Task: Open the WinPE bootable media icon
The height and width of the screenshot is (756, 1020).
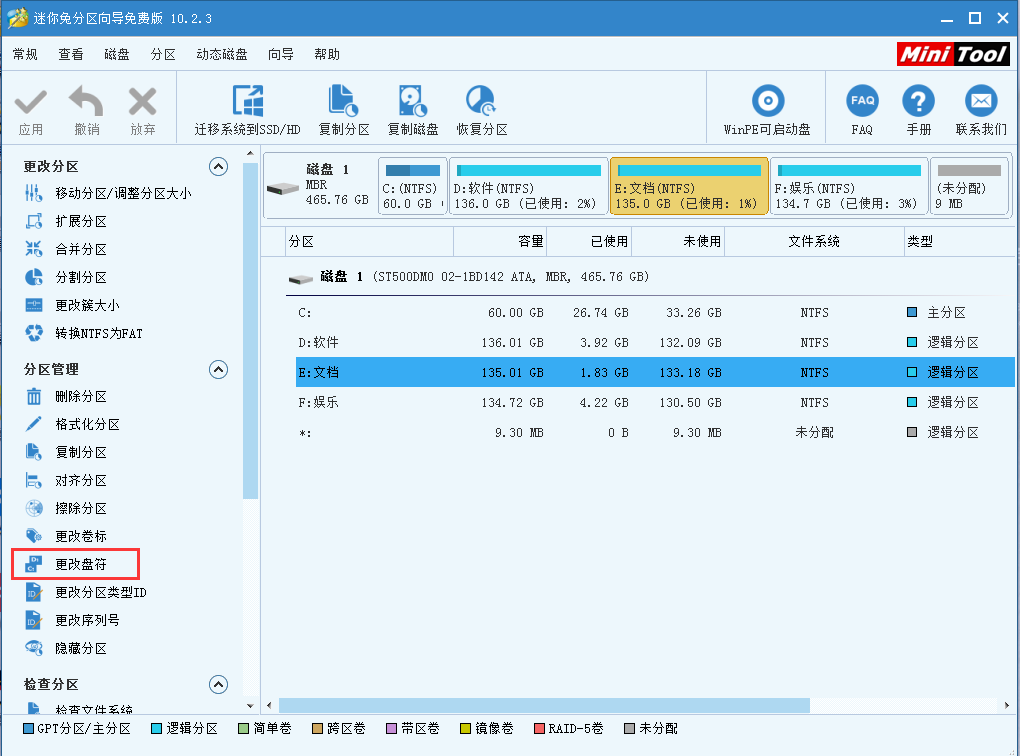Action: point(768,101)
